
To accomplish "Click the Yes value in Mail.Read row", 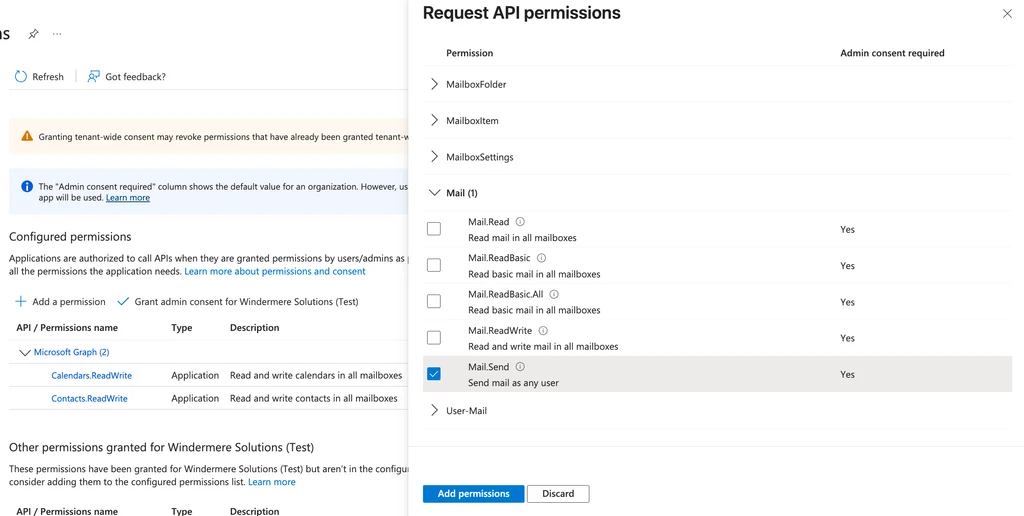I will click(848, 229).
